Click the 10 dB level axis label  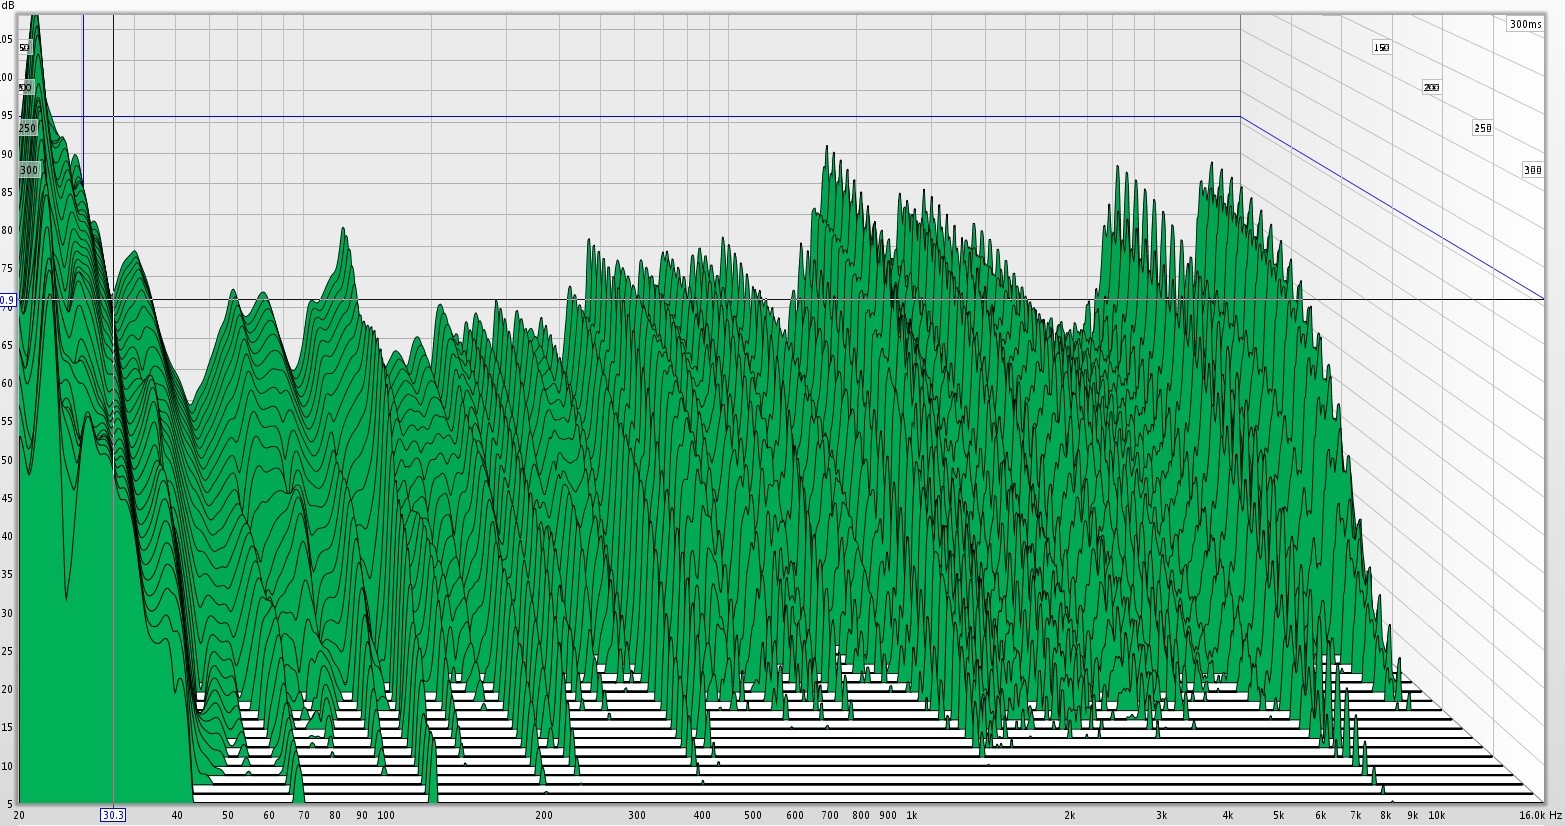point(7,766)
